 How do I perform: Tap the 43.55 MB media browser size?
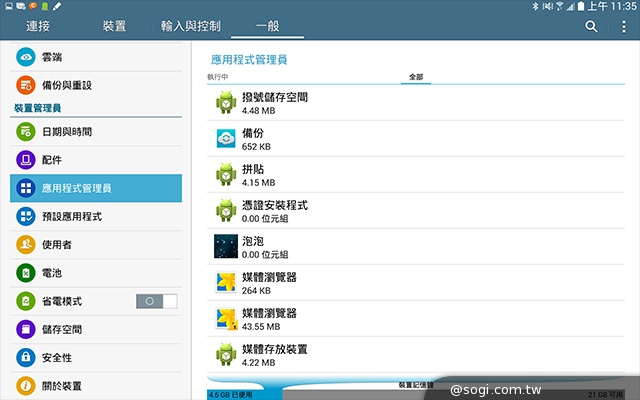click(261, 327)
